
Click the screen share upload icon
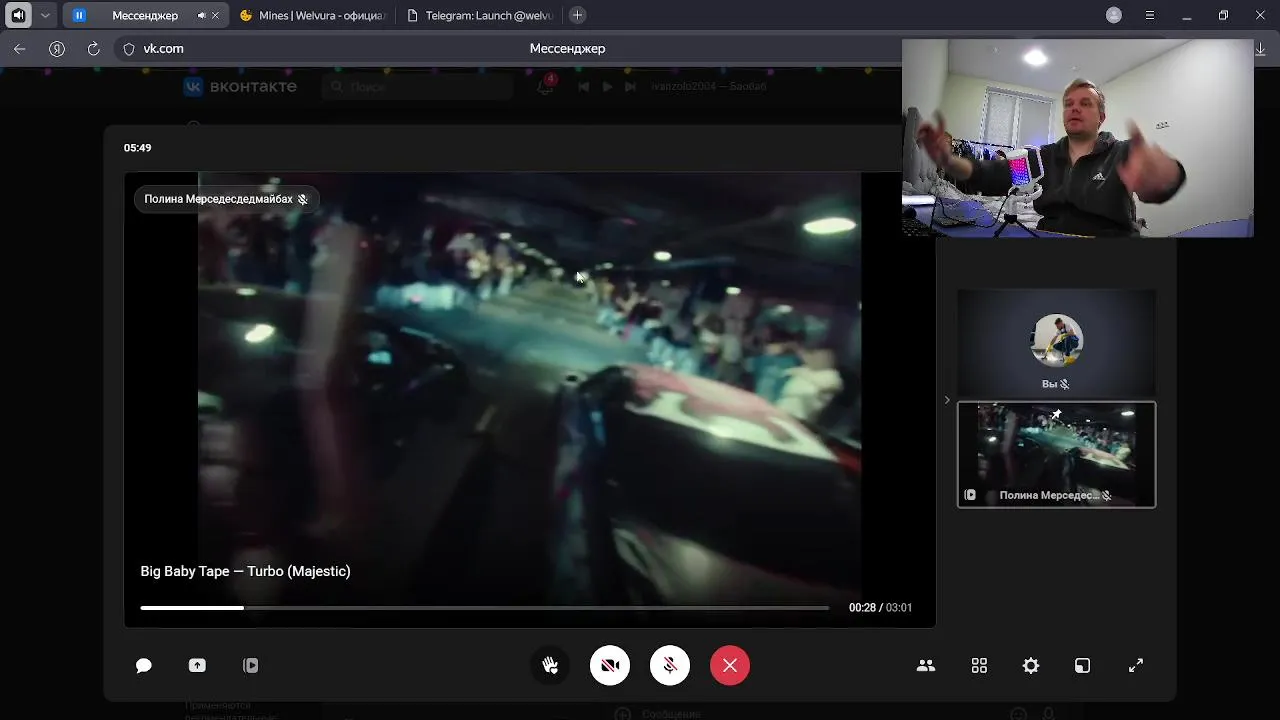[x=197, y=666]
